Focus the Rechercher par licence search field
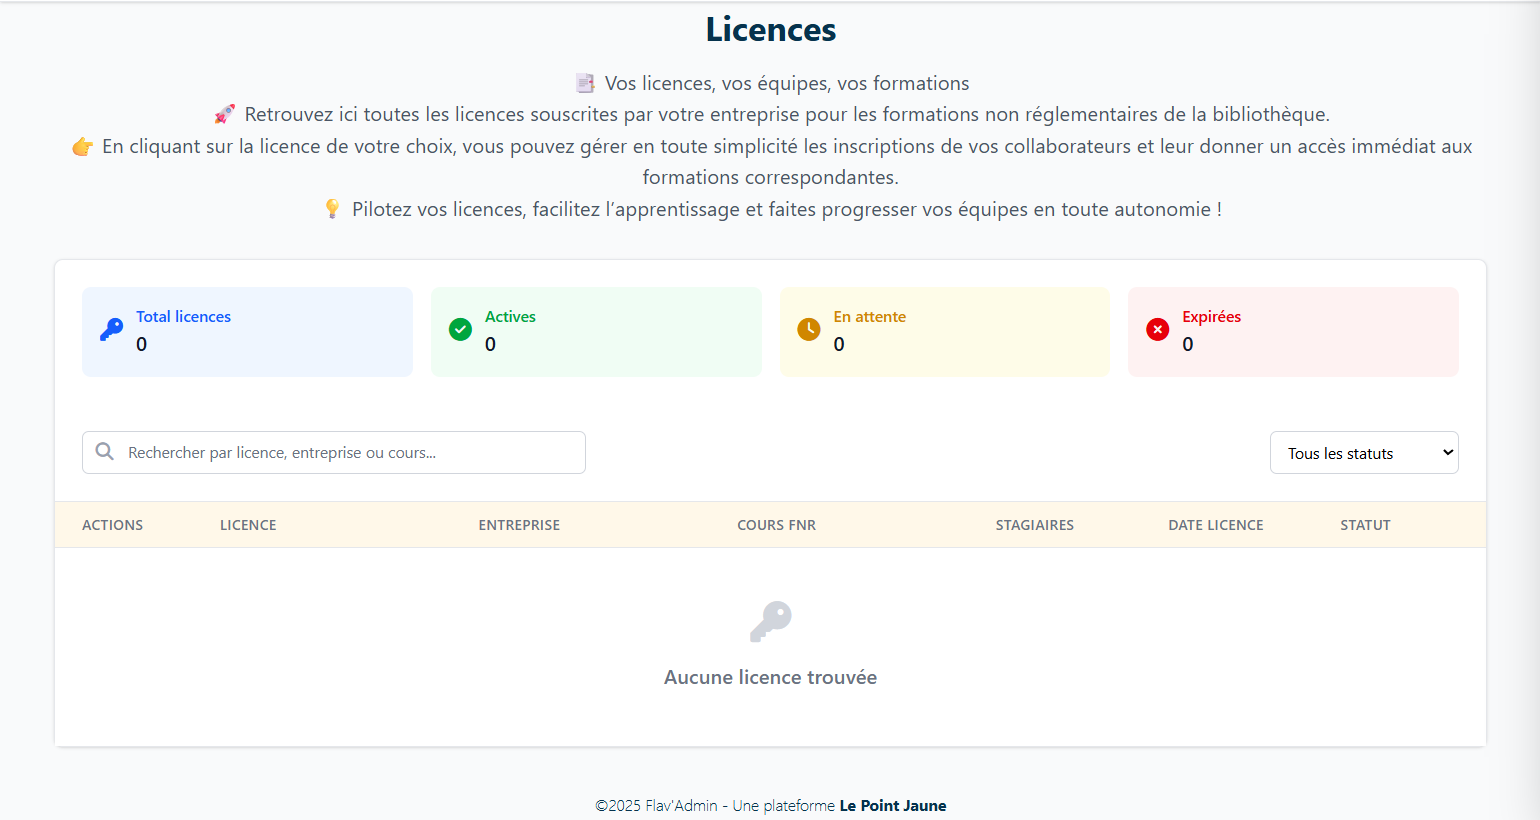The width and height of the screenshot is (1540, 820). point(334,453)
